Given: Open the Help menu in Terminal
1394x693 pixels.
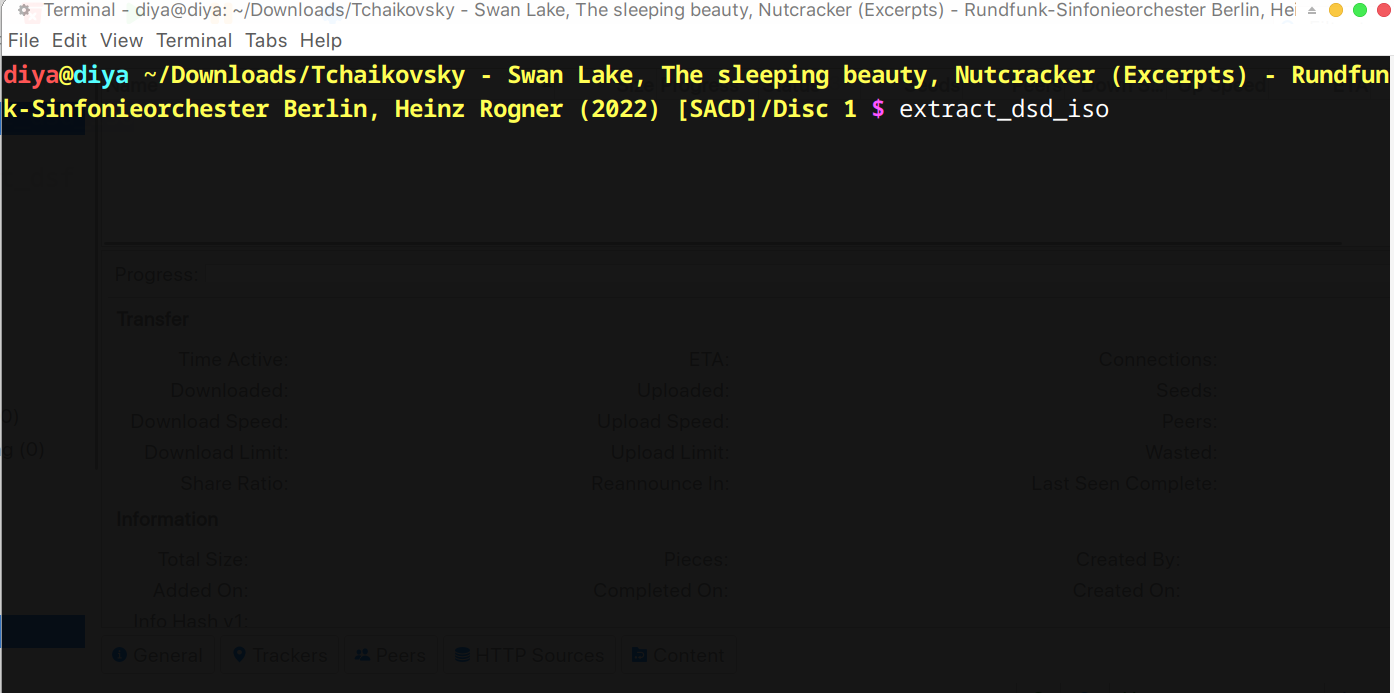Looking at the screenshot, I should (321, 41).
